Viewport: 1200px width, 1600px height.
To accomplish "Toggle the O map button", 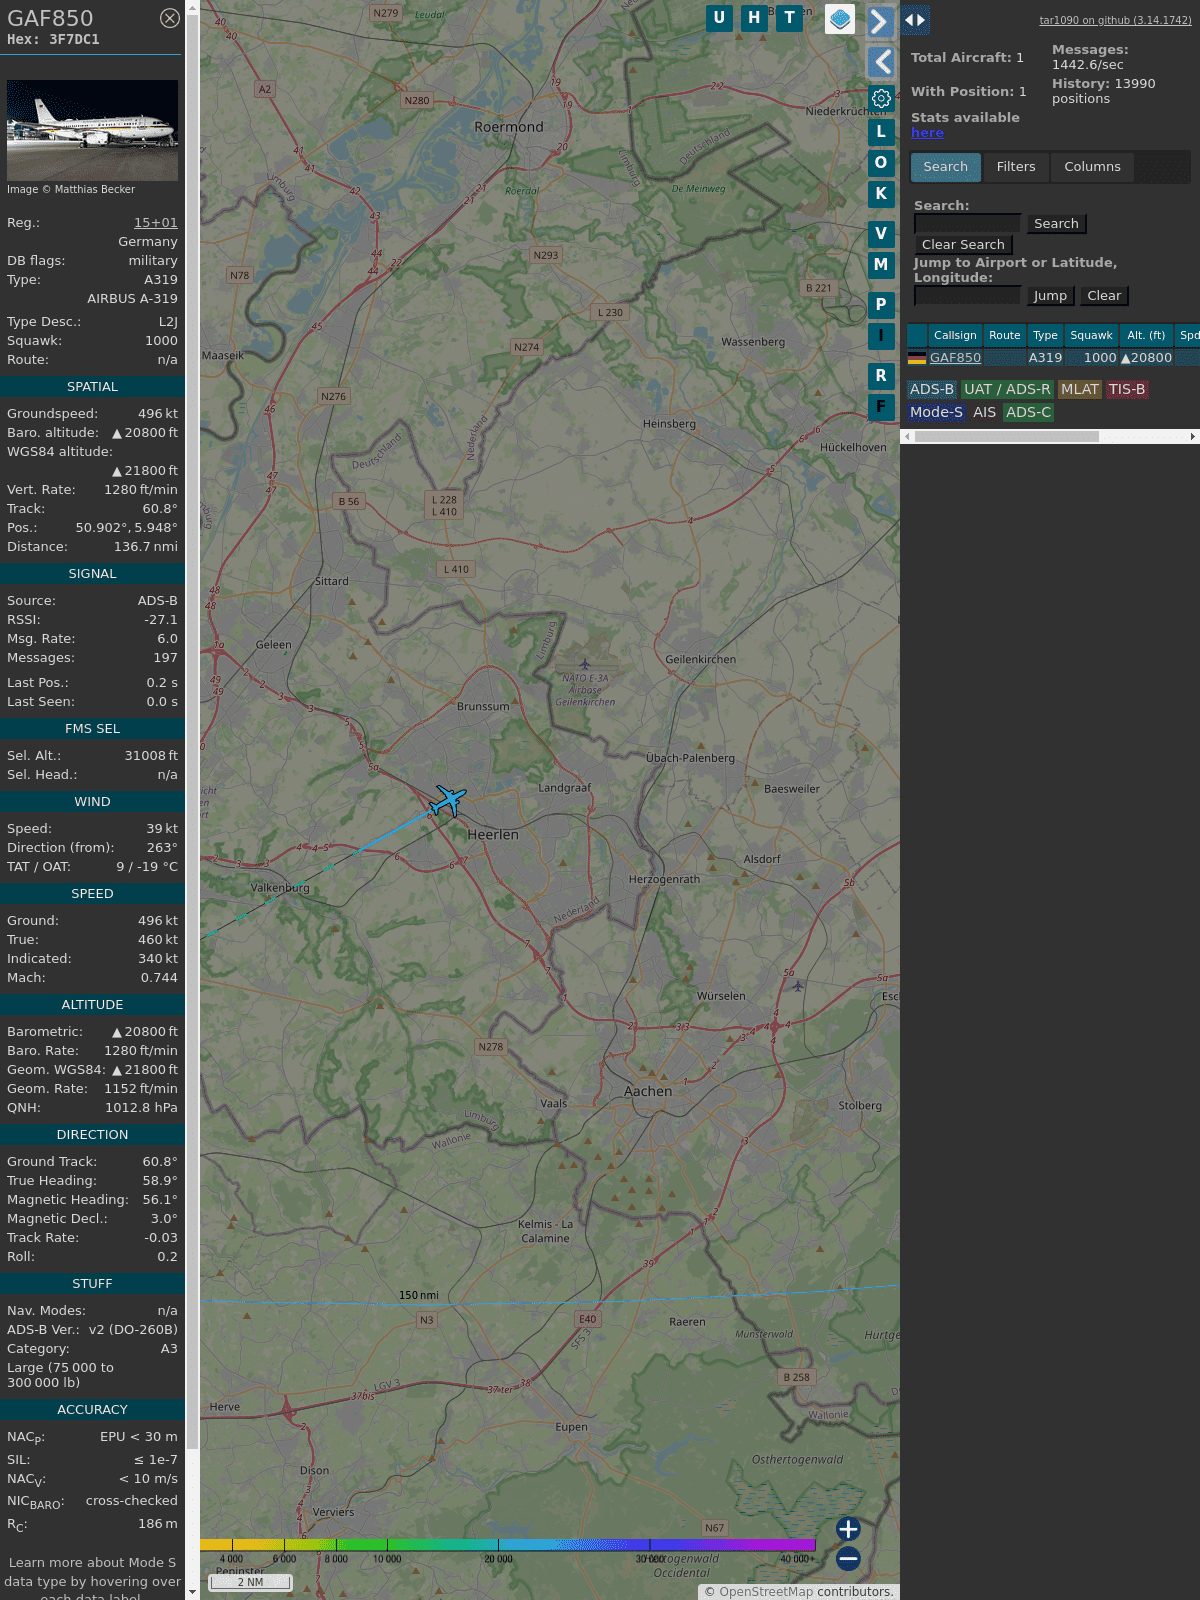I will pos(881,163).
